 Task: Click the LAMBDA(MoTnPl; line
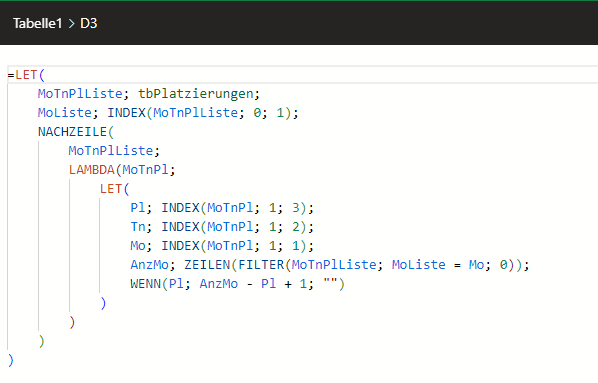122,170
